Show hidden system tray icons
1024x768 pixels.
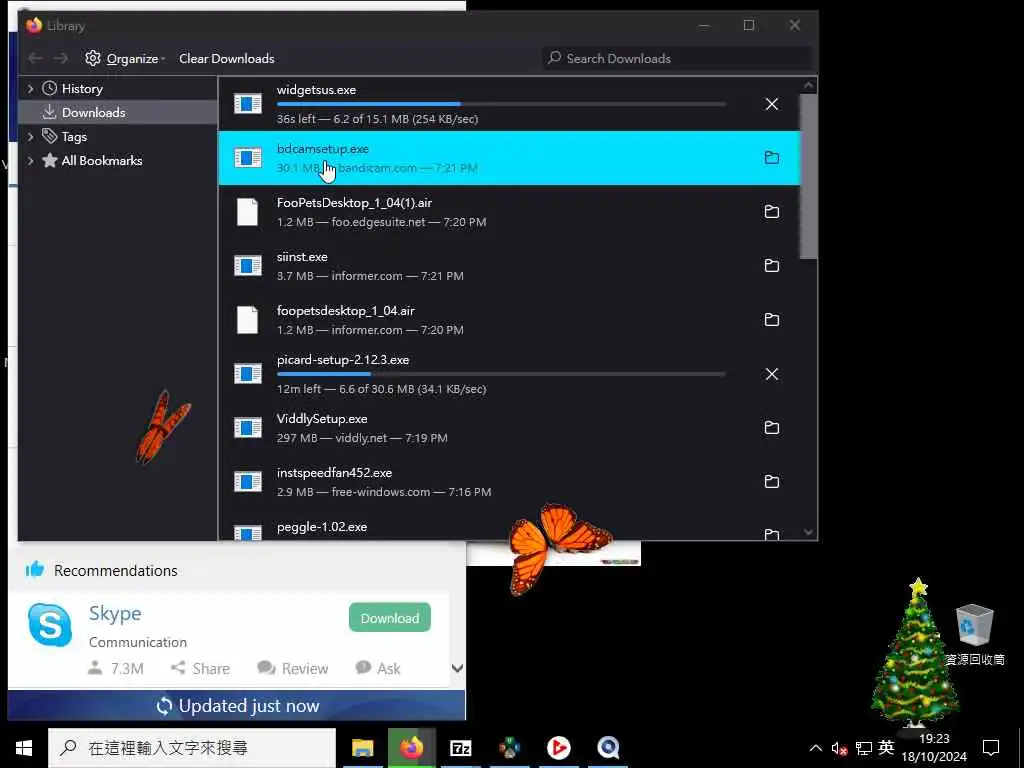[x=816, y=748]
